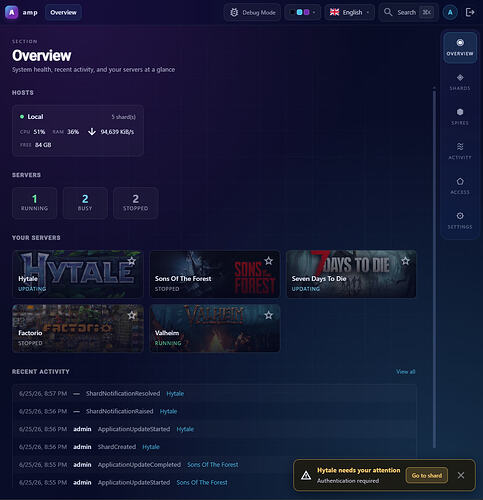Star the Seven Days To Die server
The image size is (483, 500).
405,261
